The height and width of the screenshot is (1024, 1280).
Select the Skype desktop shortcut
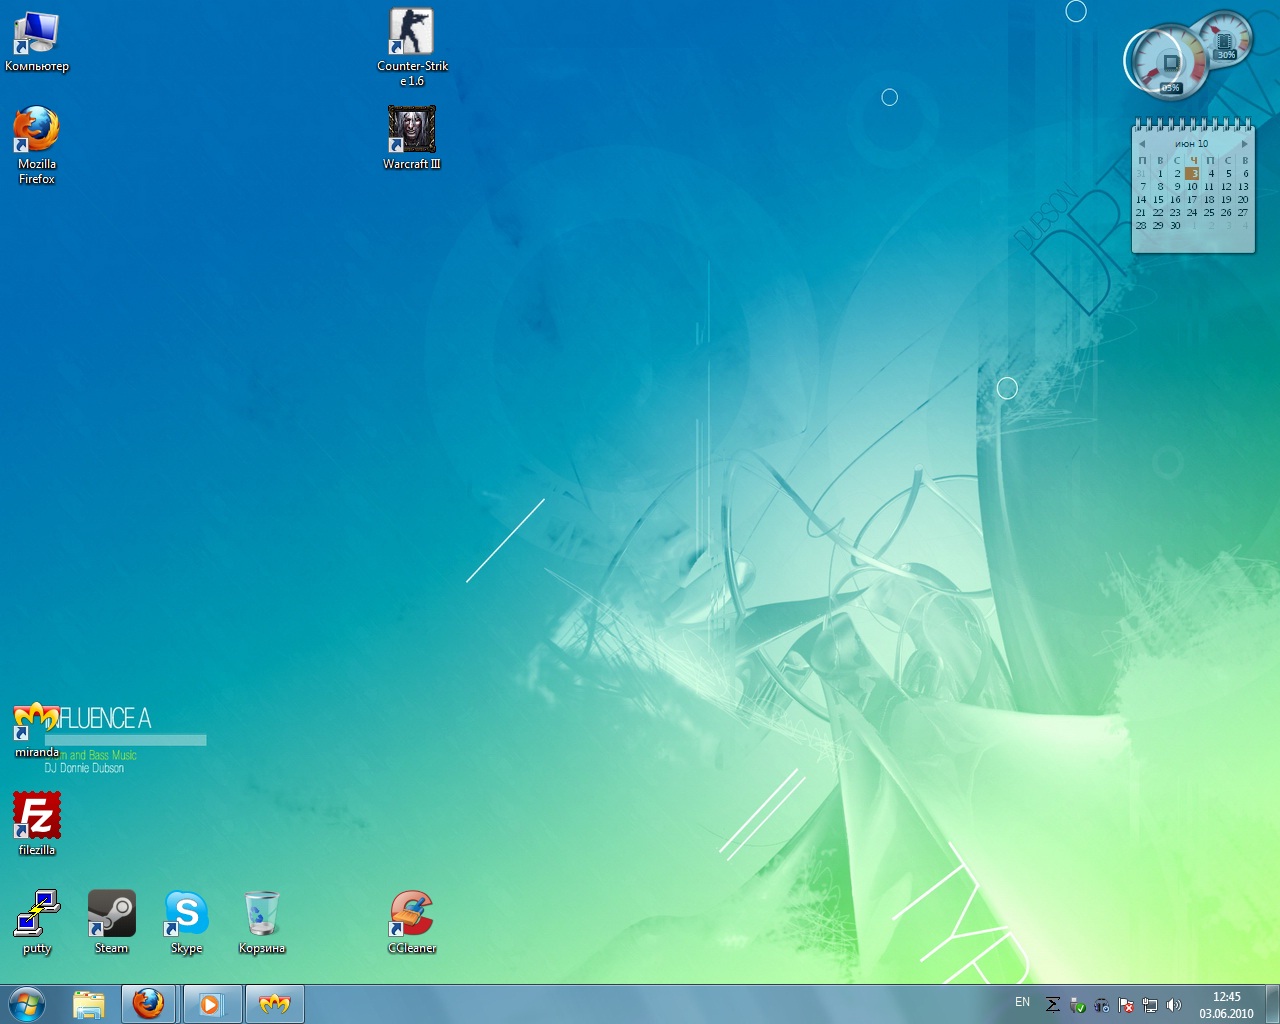click(x=186, y=914)
